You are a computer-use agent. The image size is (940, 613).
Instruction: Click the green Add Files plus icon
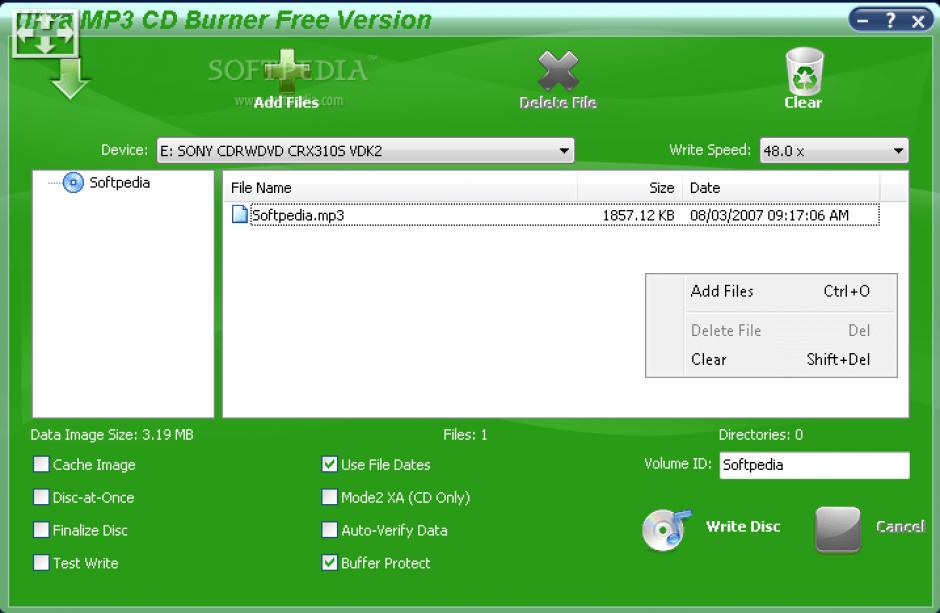tap(287, 72)
